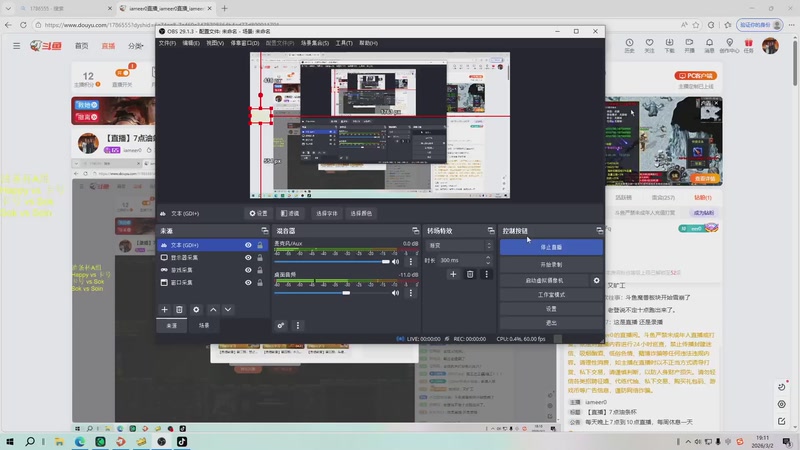Open 下载 icon in Douyu header

[669, 45]
